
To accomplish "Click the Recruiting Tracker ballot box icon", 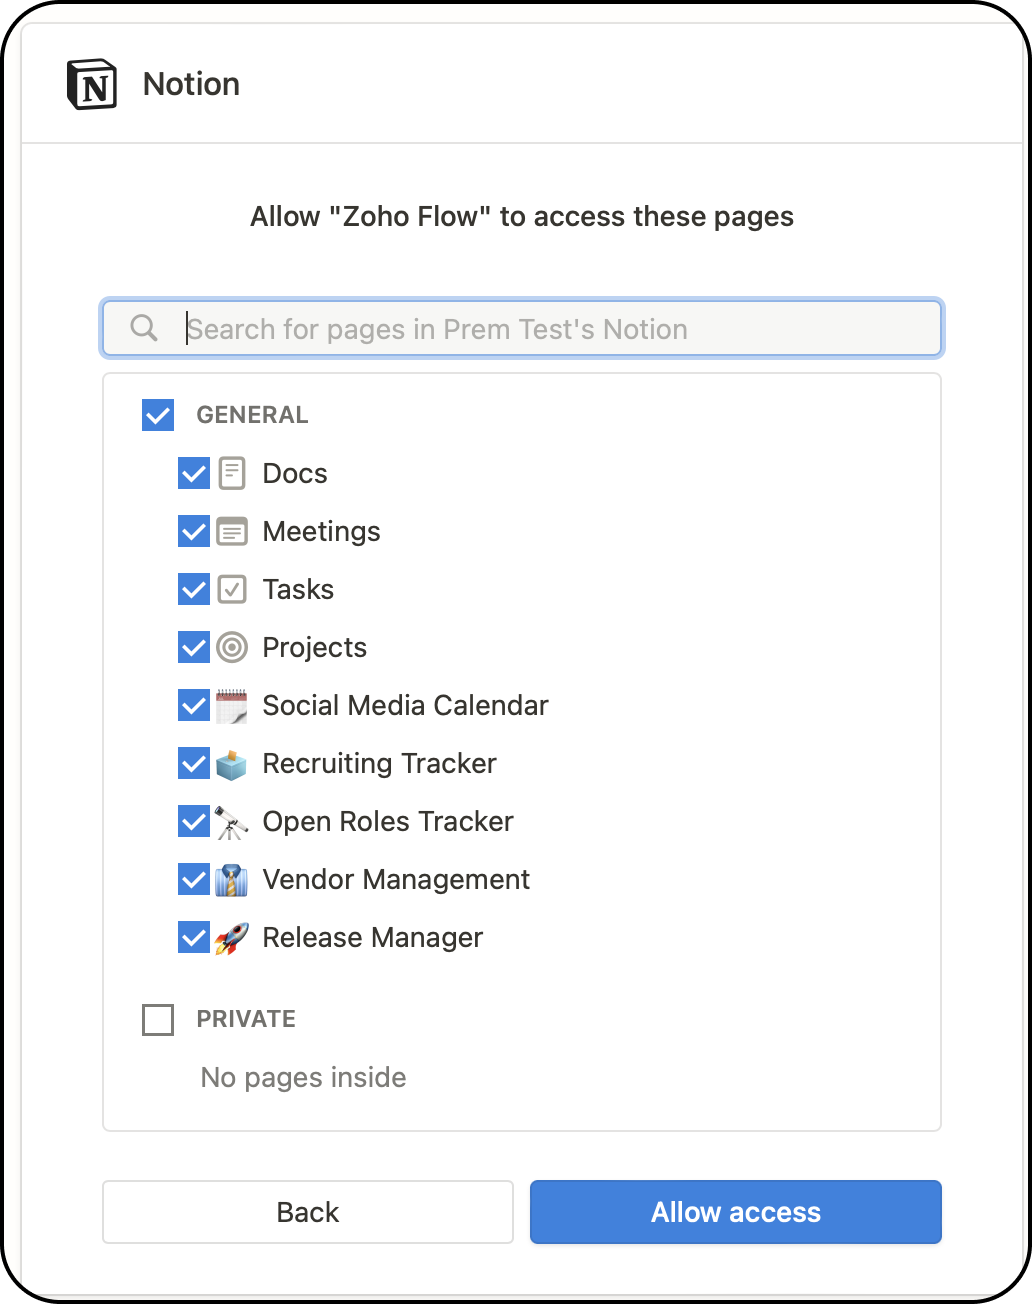I will pos(232,764).
